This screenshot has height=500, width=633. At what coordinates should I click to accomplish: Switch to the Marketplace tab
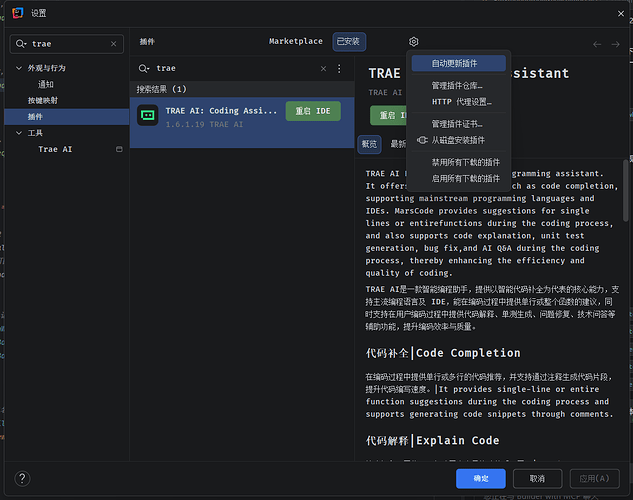pos(296,41)
